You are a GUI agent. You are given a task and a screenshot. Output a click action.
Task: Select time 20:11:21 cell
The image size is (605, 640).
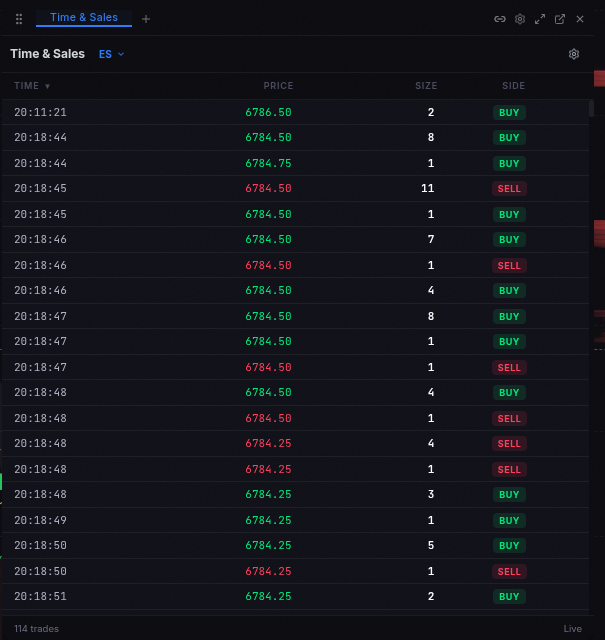click(x=40, y=112)
